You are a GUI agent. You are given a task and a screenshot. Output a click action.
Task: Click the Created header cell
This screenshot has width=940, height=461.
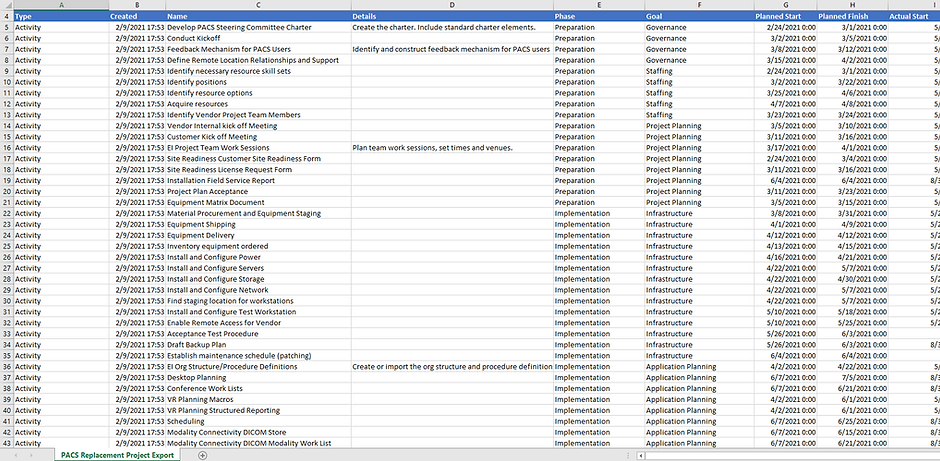(x=137, y=16)
